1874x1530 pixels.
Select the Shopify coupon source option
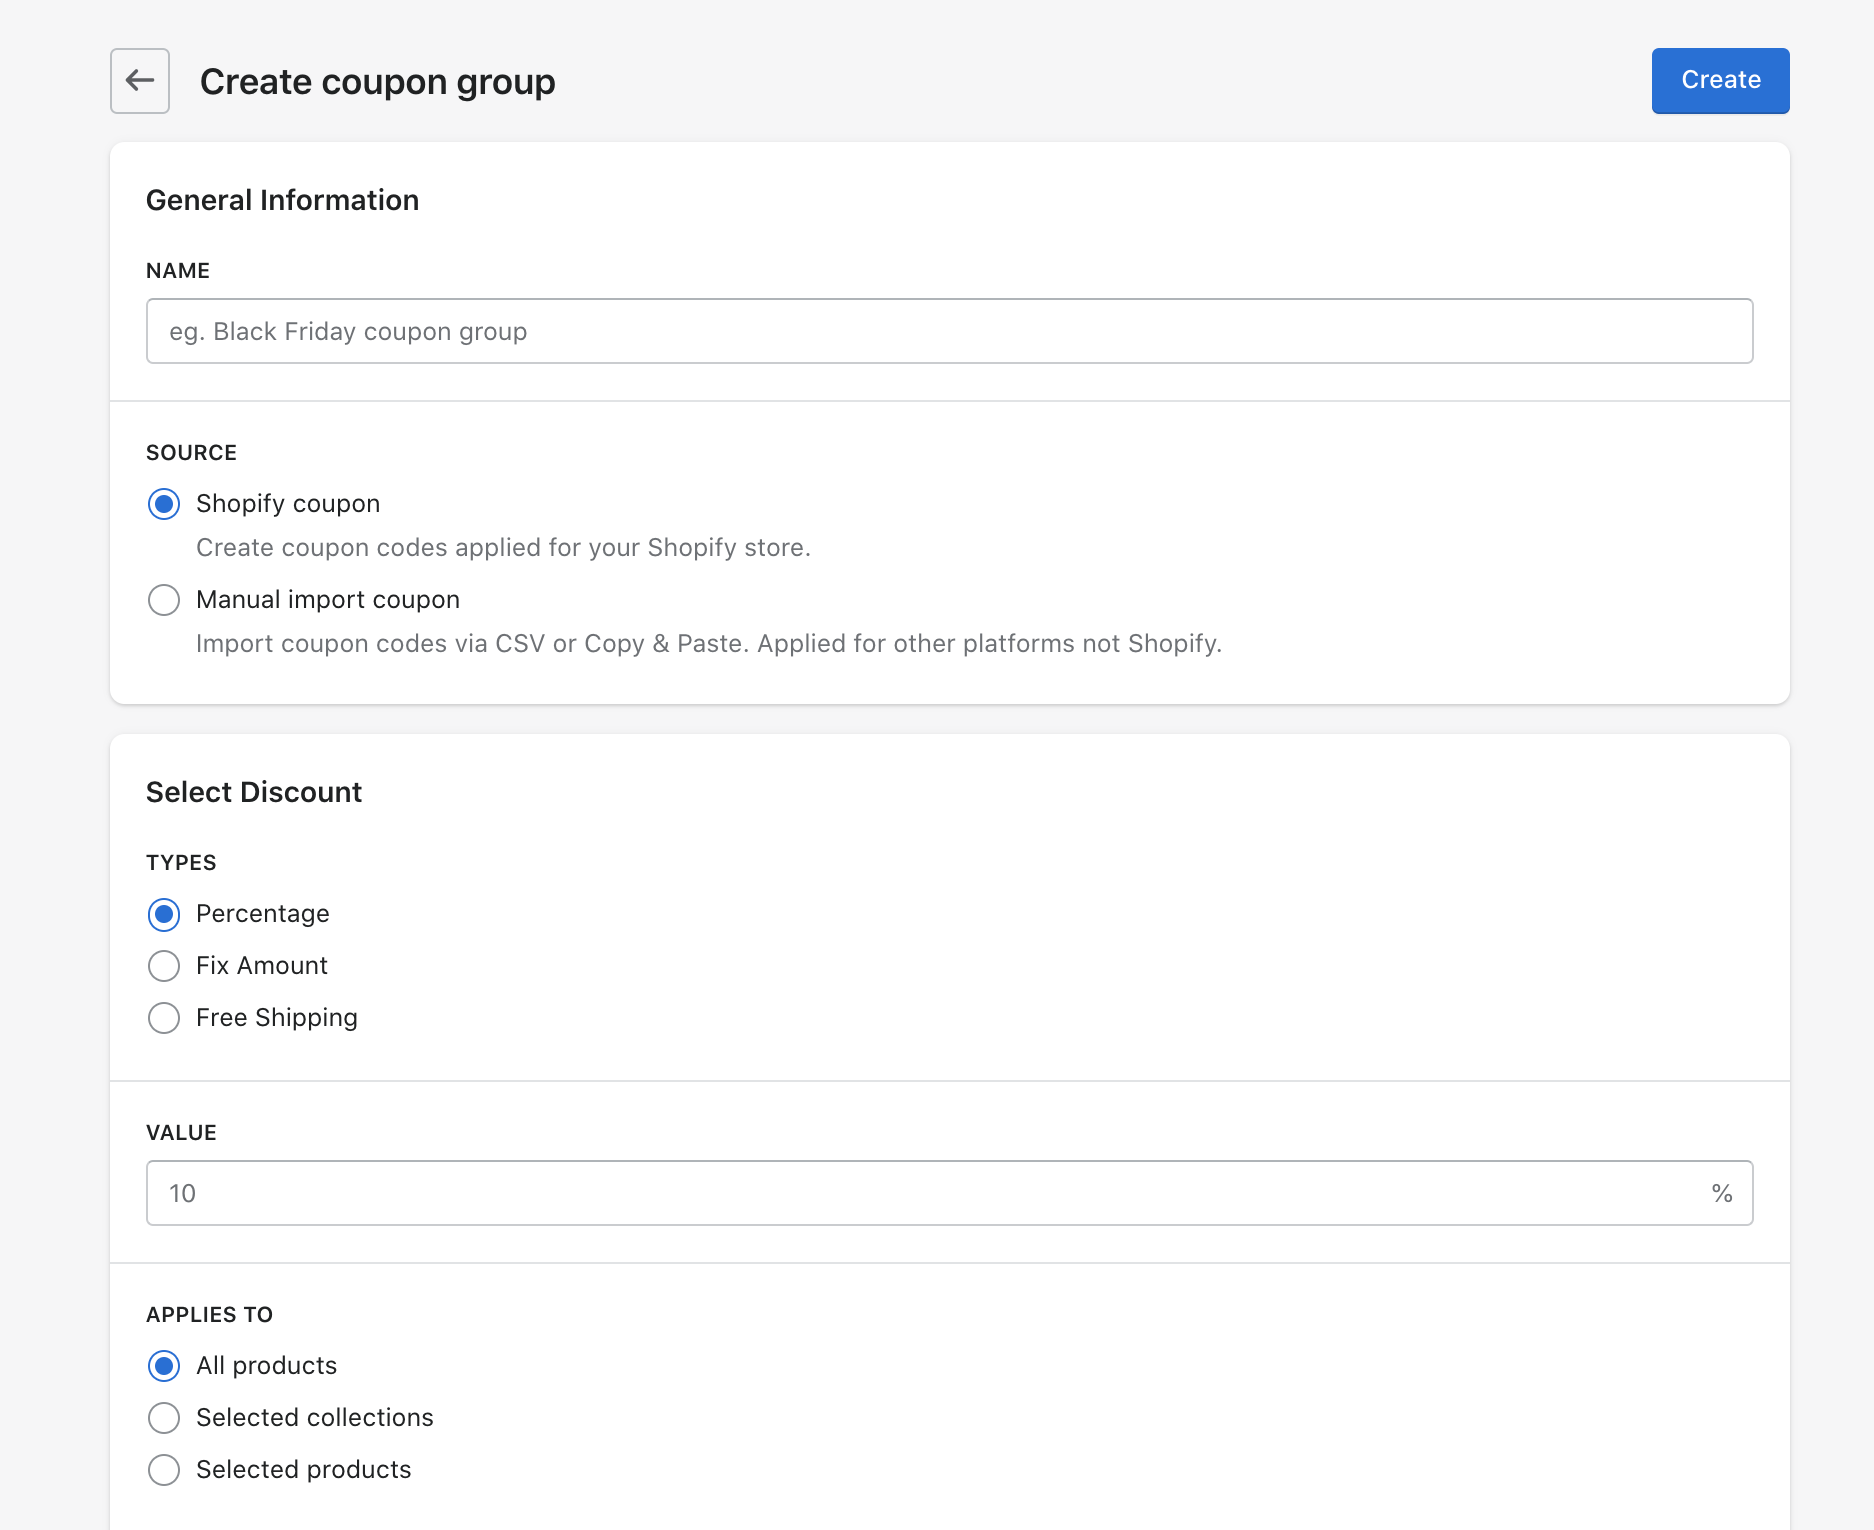tap(164, 504)
